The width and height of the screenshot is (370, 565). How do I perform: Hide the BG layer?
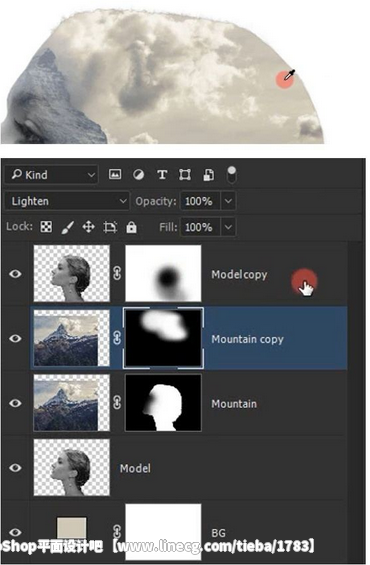(15, 532)
